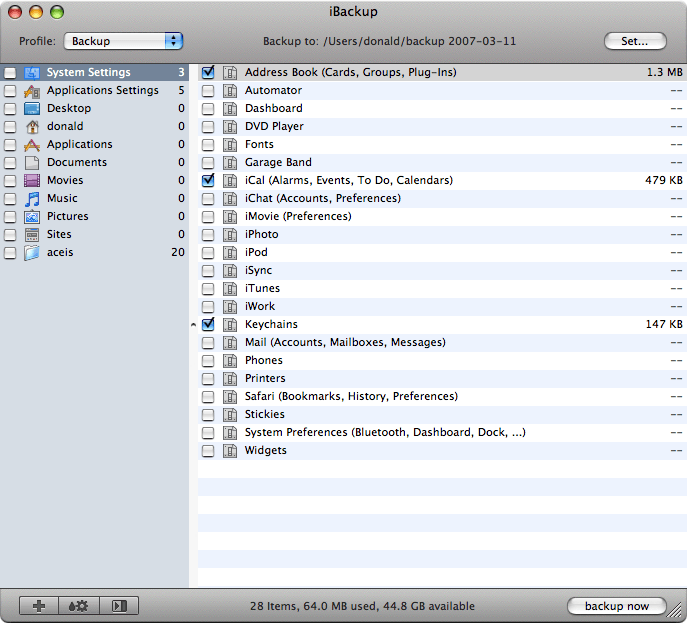Click the DVD Player item icon

tap(230, 127)
